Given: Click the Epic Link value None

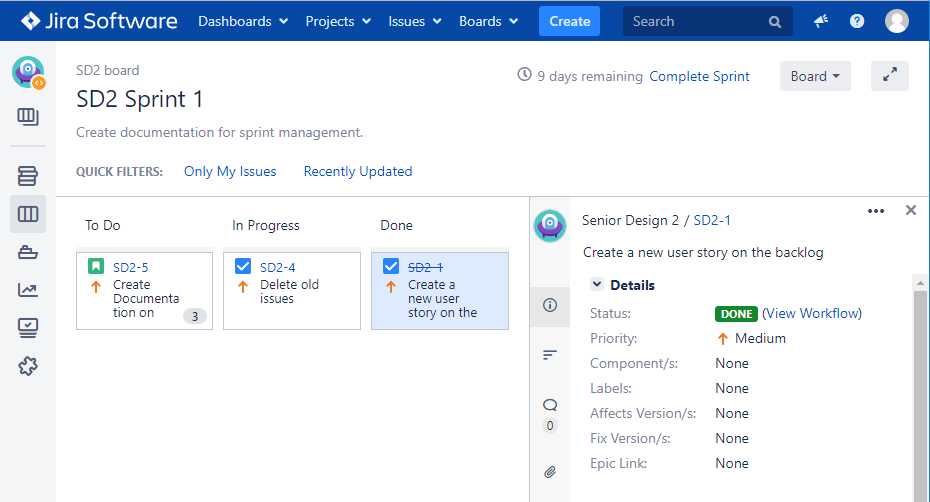Looking at the screenshot, I should point(732,463).
